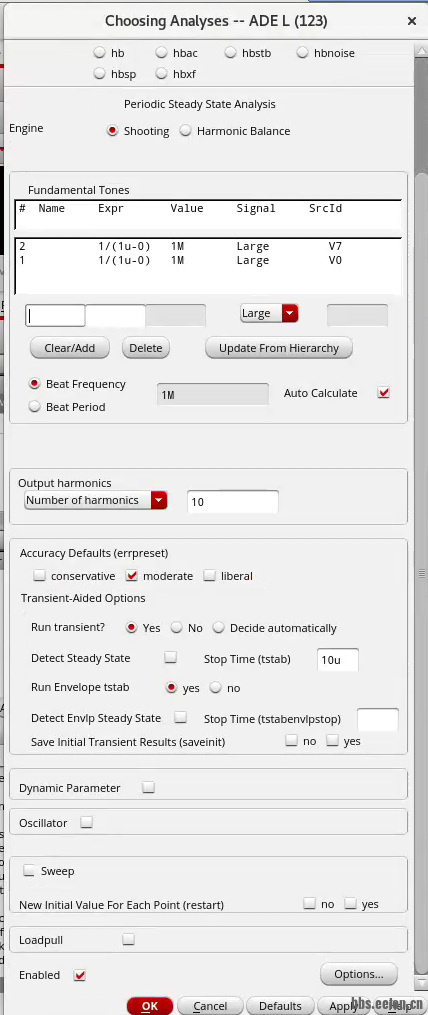Image resolution: width=428 pixels, height=1015 pixels.
Task: Click the Stop Time tstab field
Action: coord(337,660)
